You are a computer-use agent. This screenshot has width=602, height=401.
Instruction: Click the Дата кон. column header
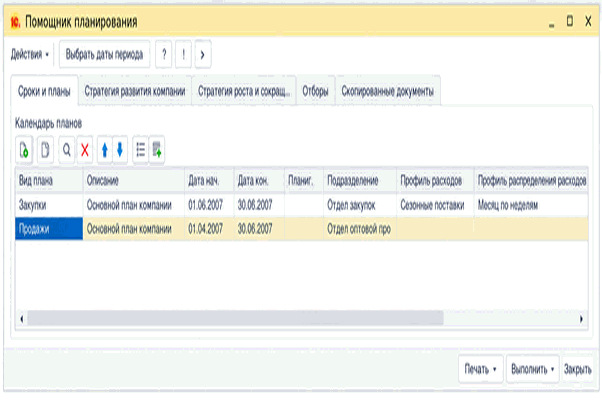click(259, 181)
